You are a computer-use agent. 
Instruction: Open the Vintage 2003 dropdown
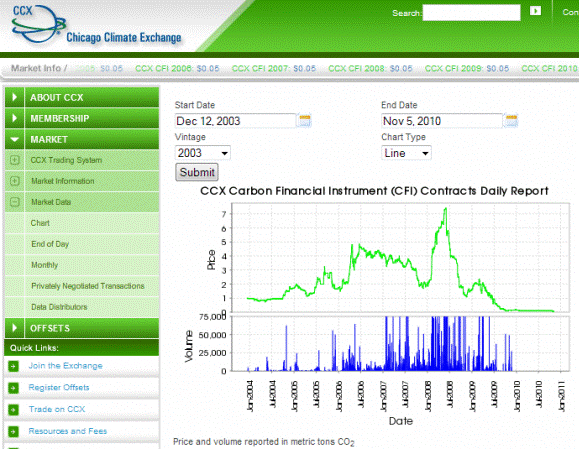[x=202, y=153]
